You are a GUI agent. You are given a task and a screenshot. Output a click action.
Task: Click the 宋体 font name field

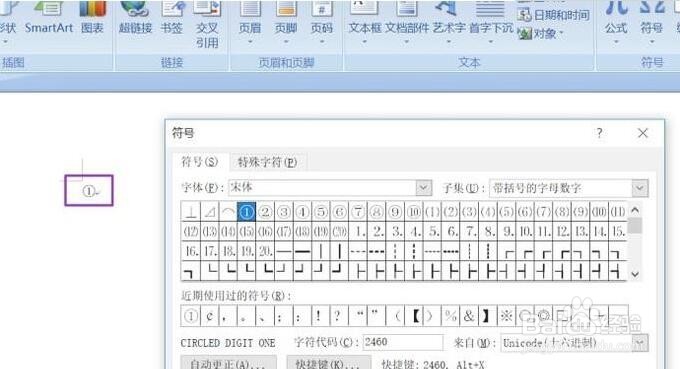coord(322,188)
